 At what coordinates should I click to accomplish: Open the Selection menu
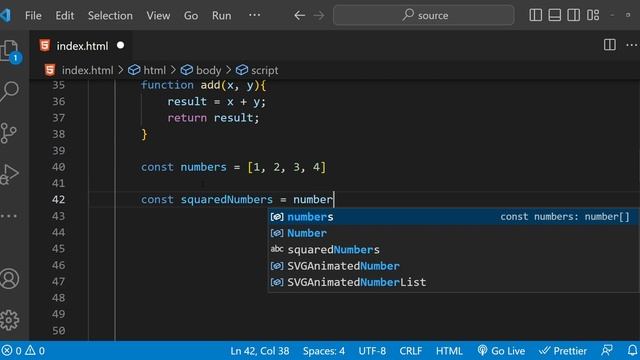pos(110,16)
